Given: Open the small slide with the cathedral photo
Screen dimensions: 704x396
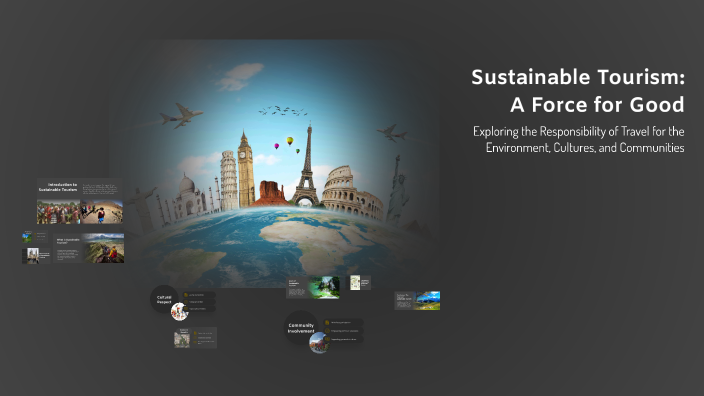Looking at the screenshot, I should point(36,256).
